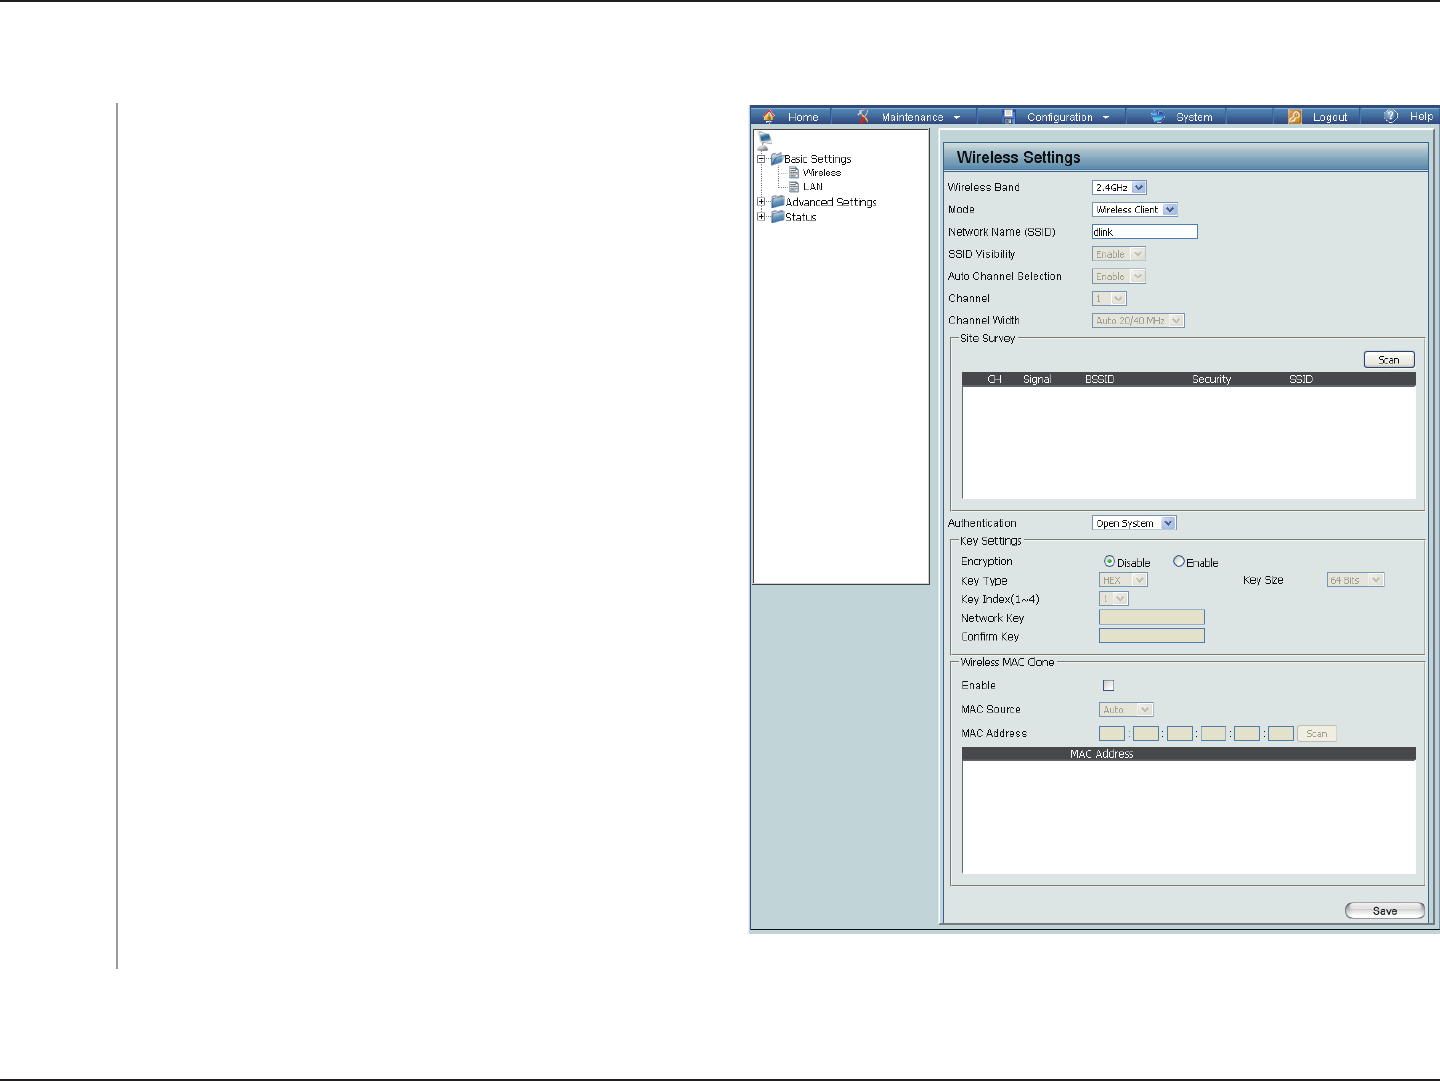This screenshot has height=1081, width=1440.
Task: Click the LAN page icon in tree
Action: coord(794,186)
